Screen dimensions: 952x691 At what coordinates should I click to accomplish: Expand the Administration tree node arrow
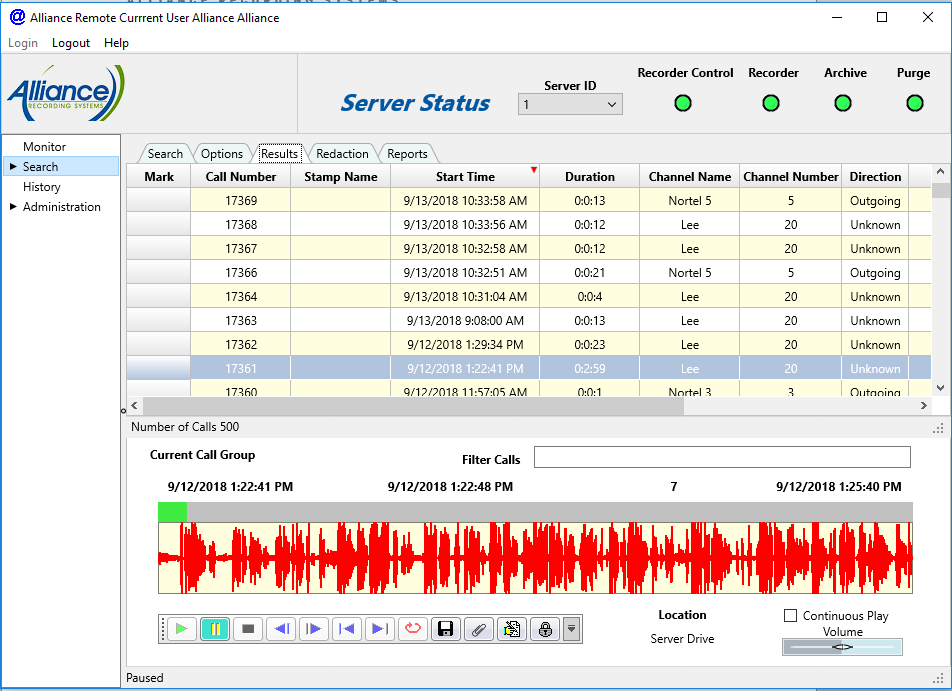13,206
